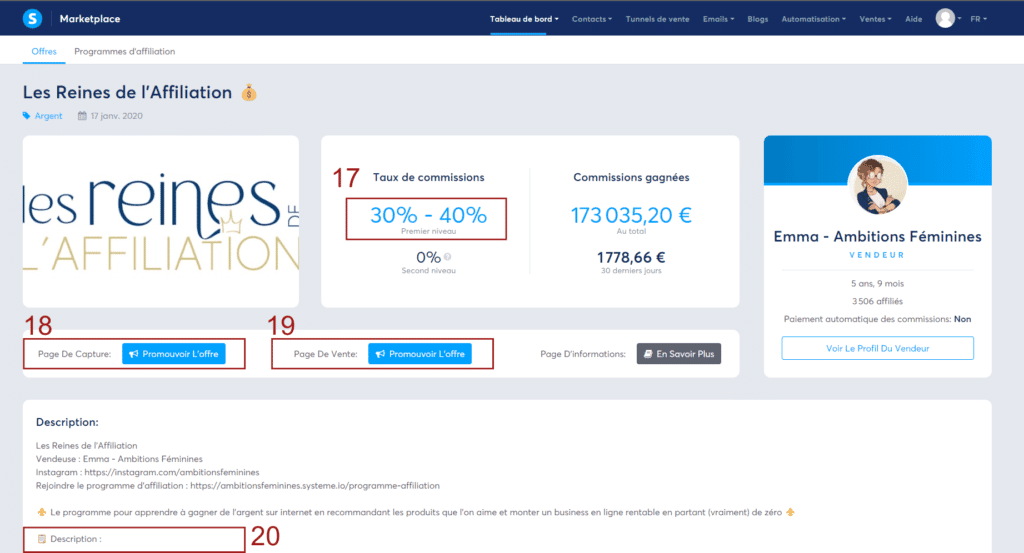
Task: Expand the Contacts menu
Action: [592, 19]
